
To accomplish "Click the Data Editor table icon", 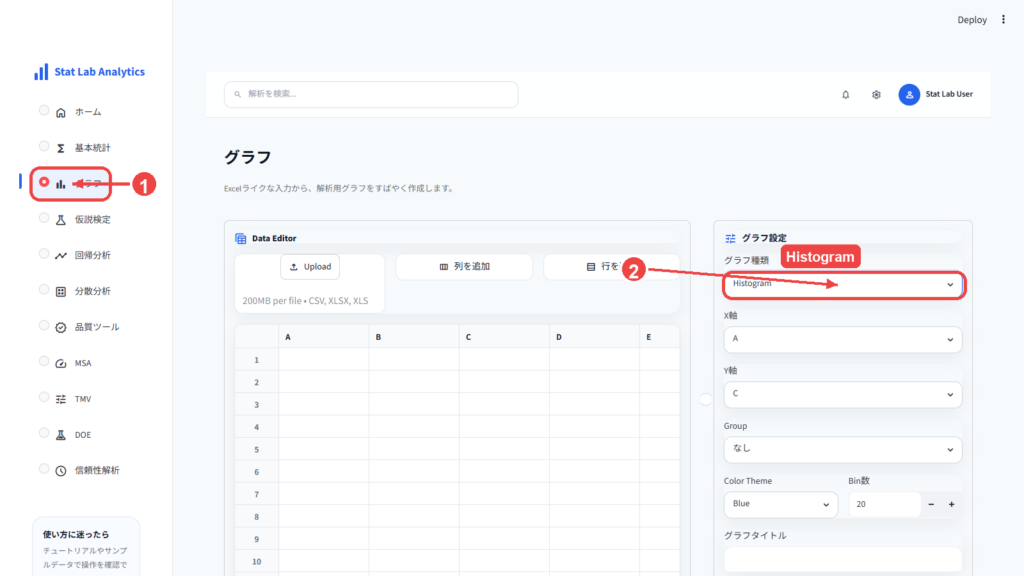I will click(x=240, y=238).
